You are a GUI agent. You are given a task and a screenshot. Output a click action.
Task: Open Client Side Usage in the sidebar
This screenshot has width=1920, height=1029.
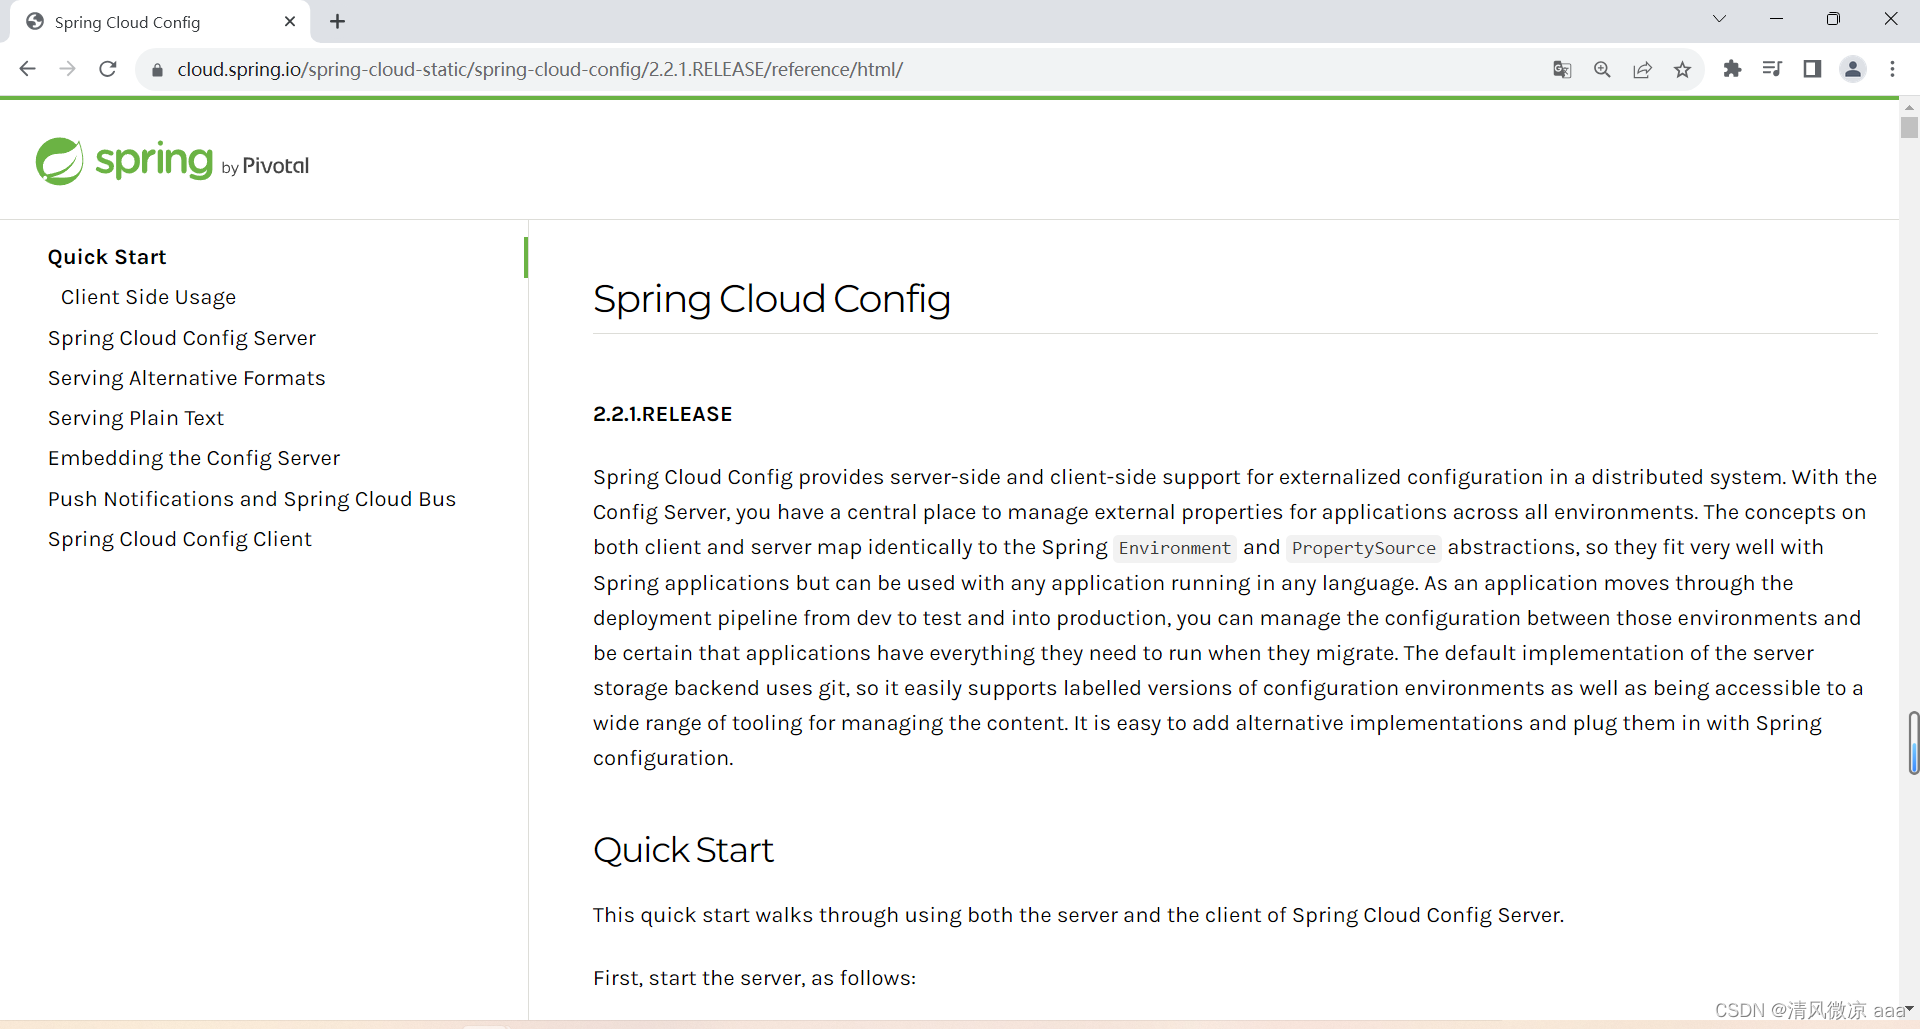(148, 297)
